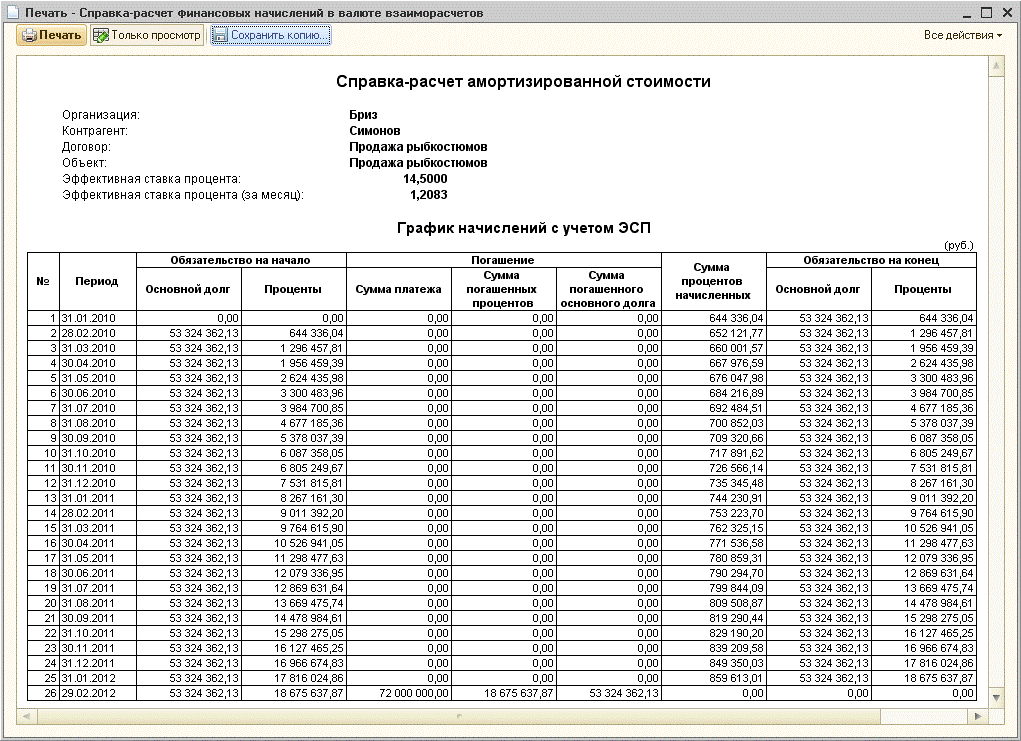The height and width of the screenshot is (741, 1021).
Task: Select the 72 000 000,00 payment cell
Action: tap(398, 693)
